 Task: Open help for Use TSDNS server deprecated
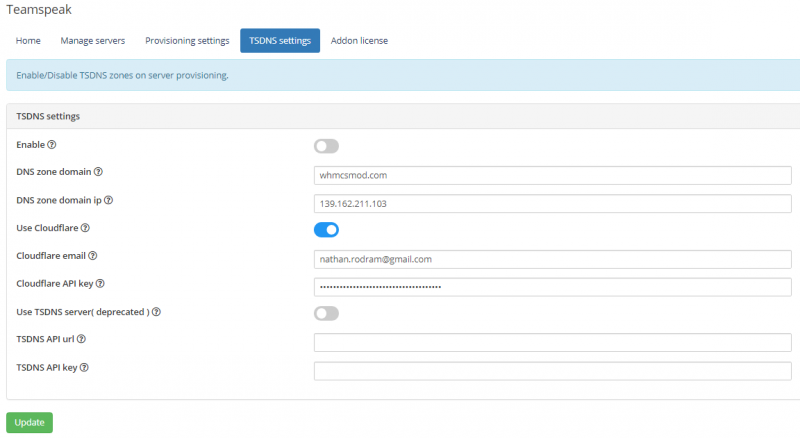tap(156, 311)
